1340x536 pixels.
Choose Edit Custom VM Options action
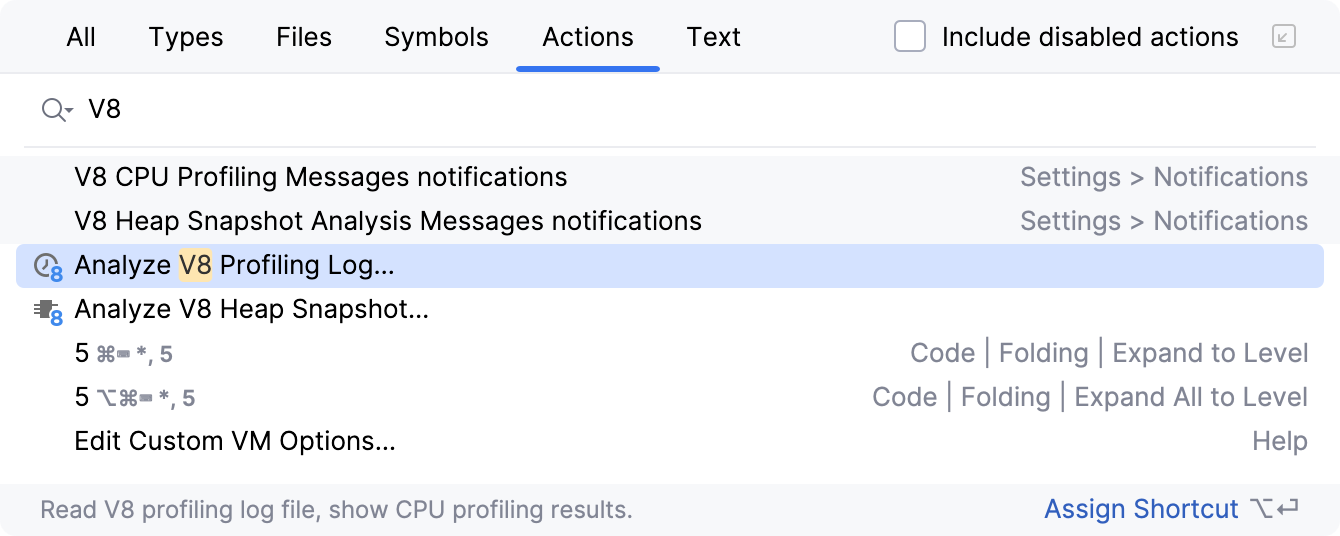click(x=235, y=441)
